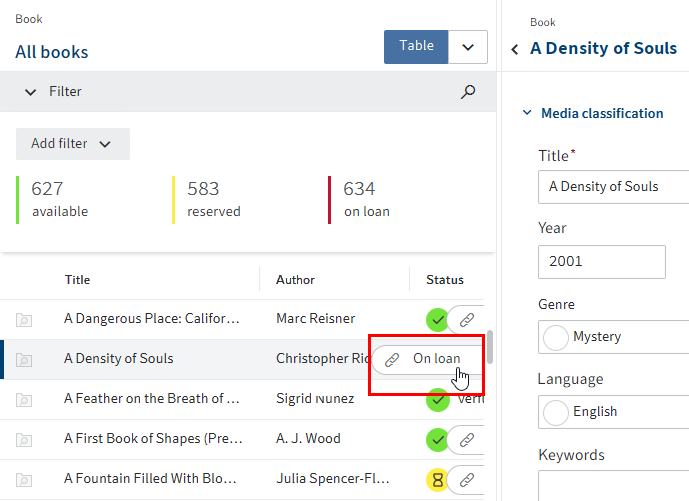This screenshot has height=501, width=689.
Task: Click the search magnifier icon in Filter bar
Action: click(x=468, y=92)
